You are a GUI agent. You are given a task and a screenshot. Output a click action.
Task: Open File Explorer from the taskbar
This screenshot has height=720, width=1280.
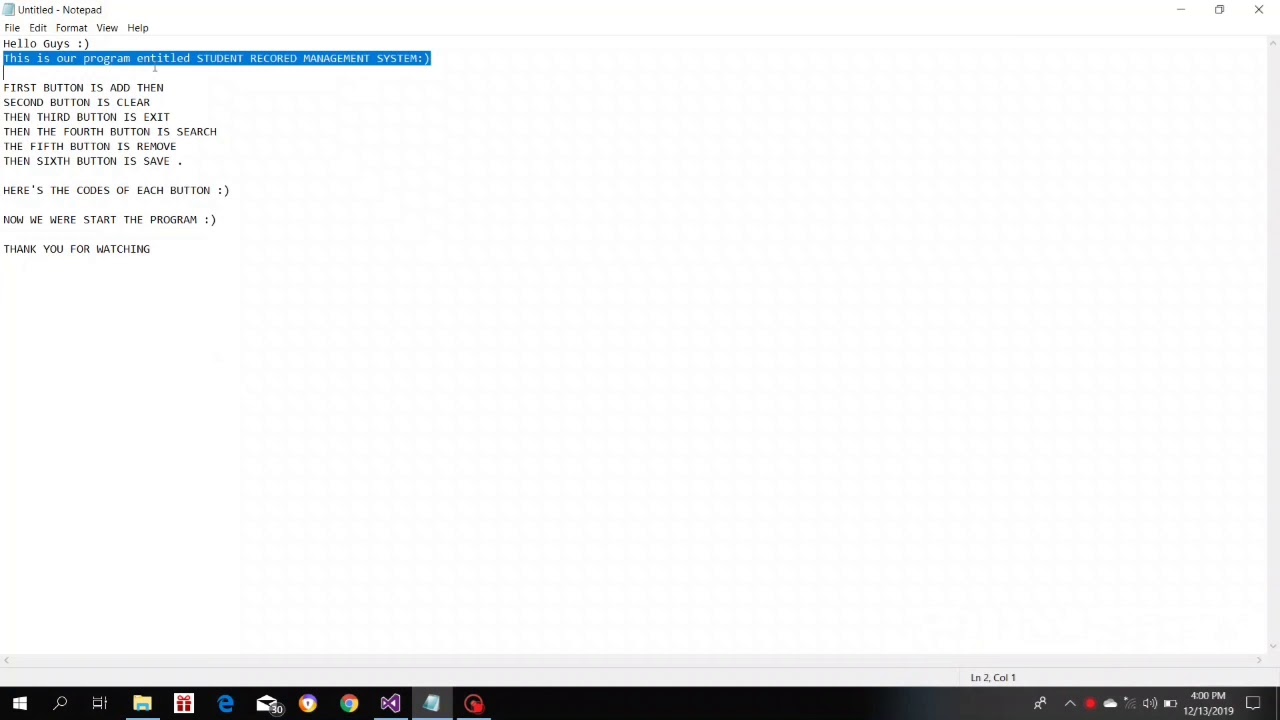coord(142,704)
